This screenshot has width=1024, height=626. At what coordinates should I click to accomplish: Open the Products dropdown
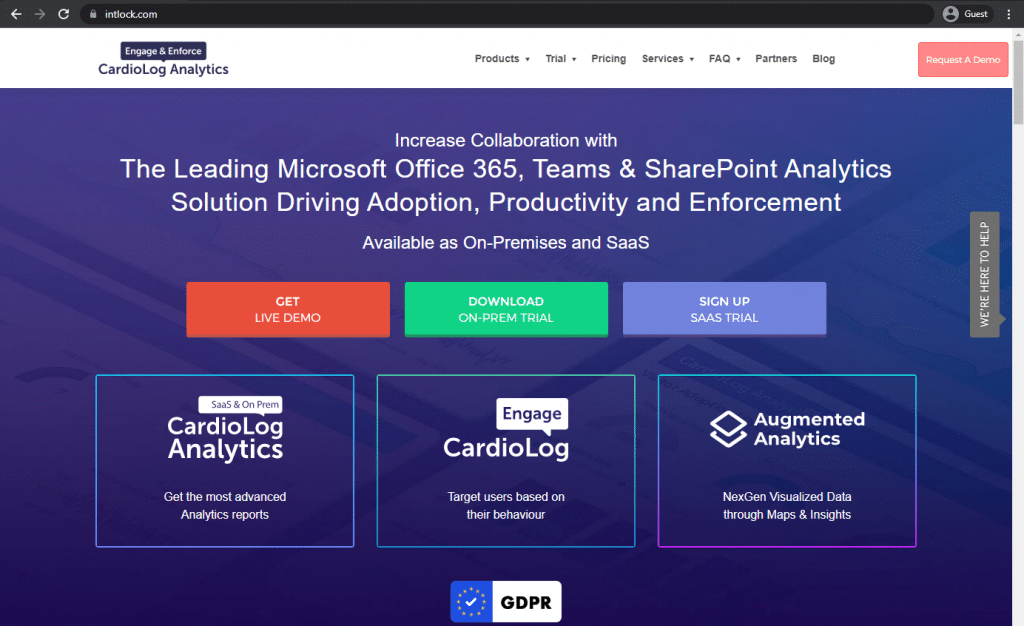501,58
